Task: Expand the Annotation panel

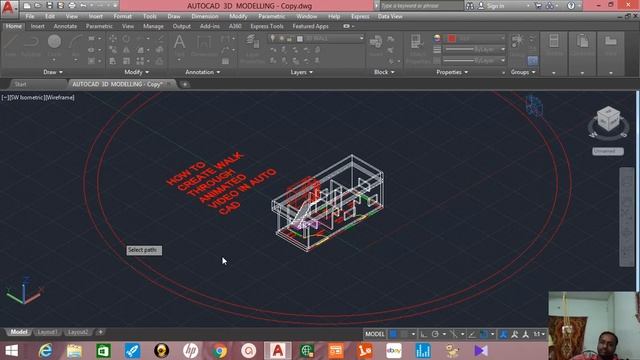Action: click(202, 72)
